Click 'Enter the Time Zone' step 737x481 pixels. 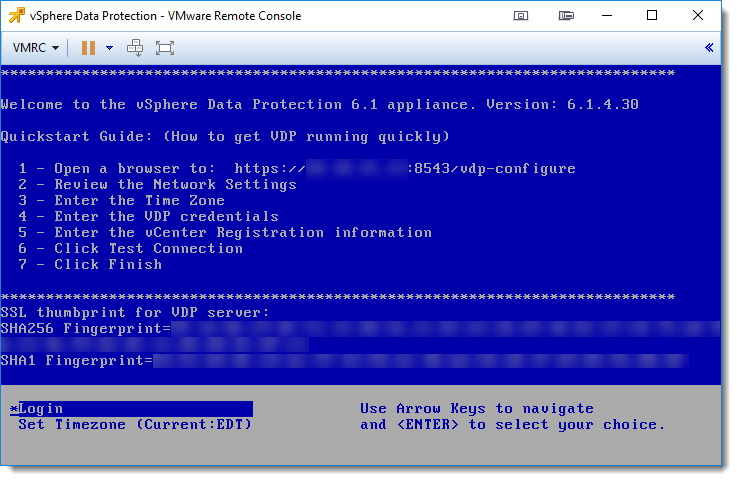[x=140, y=200]
